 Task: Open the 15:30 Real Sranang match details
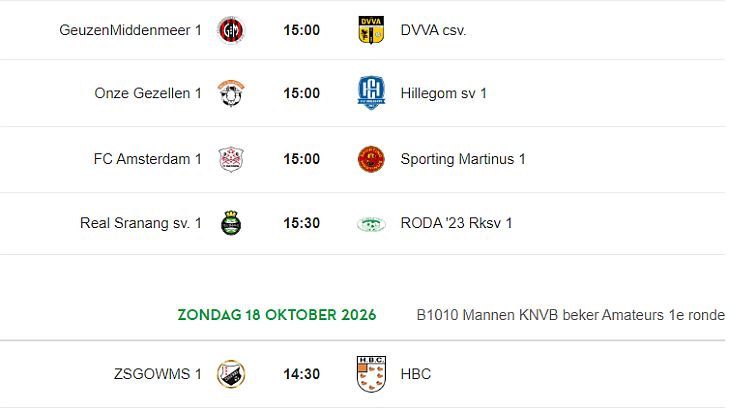tap(301, 223)
